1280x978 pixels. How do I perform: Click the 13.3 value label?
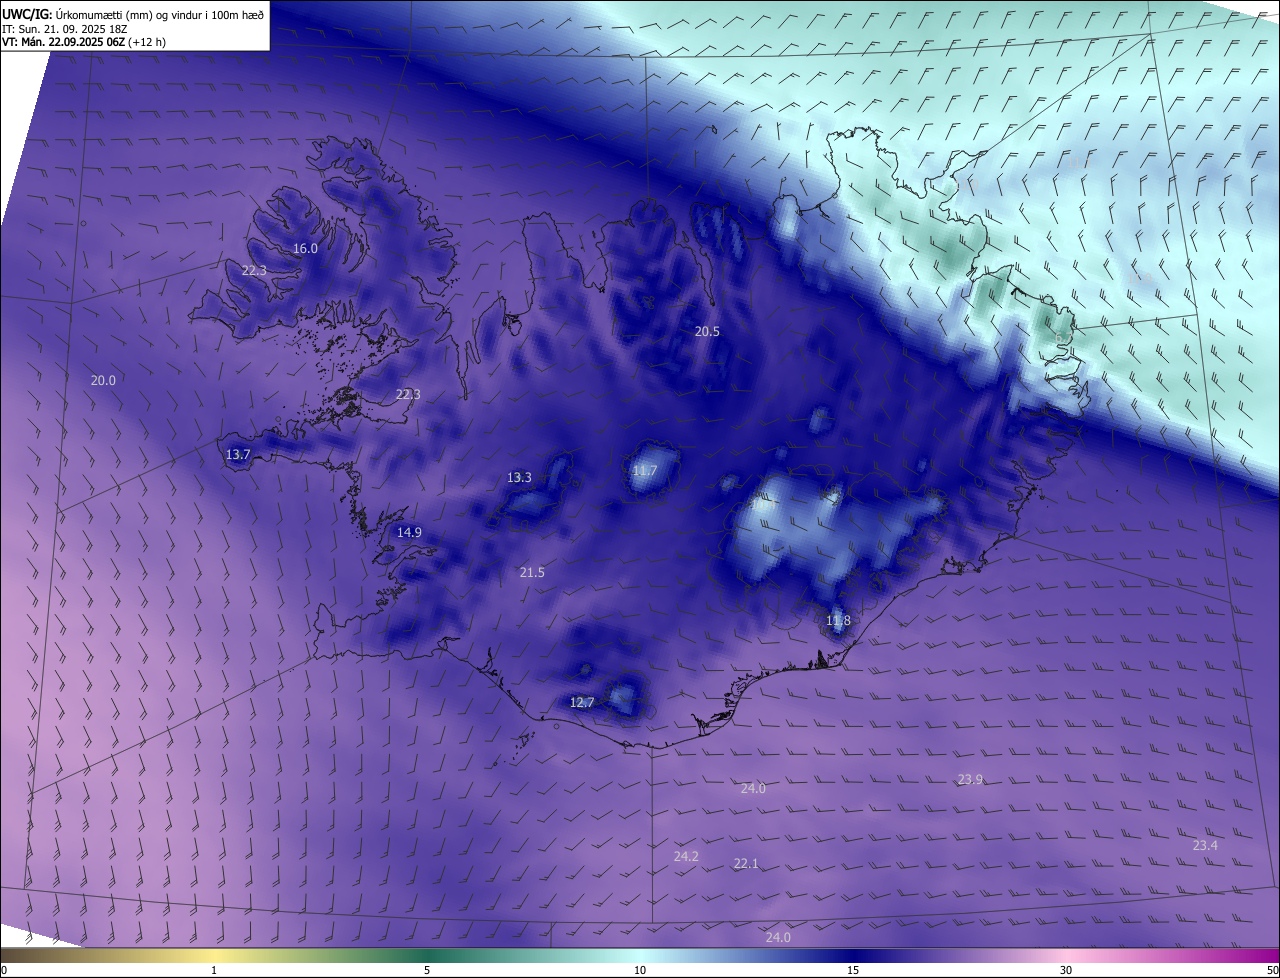(519, 477)
